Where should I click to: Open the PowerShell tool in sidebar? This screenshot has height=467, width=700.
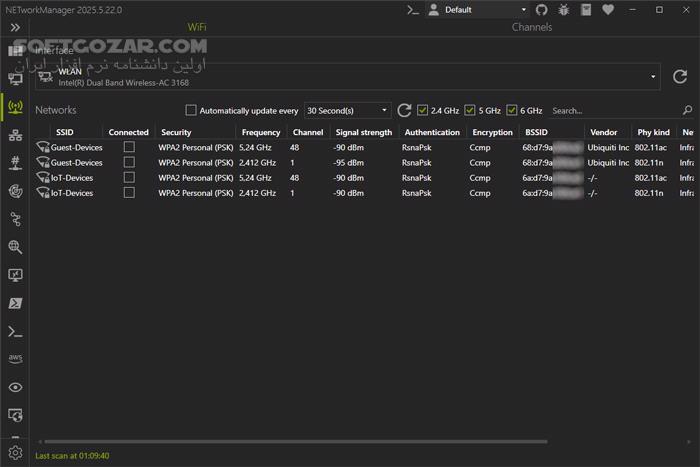[x=15, y=303]
